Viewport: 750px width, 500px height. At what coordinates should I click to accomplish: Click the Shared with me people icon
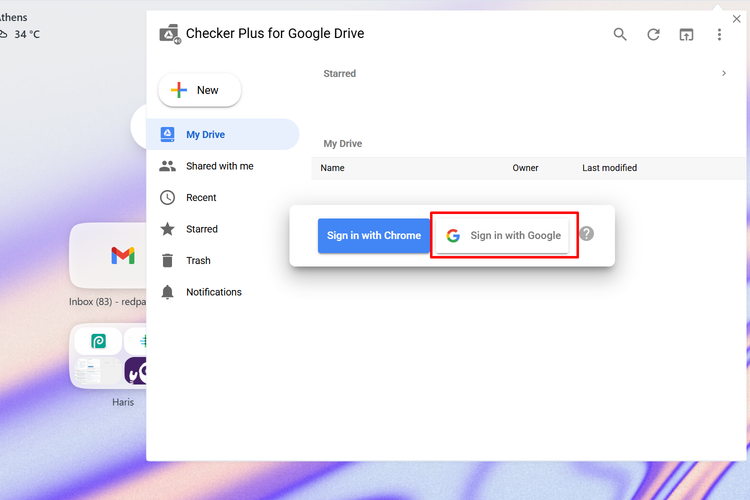point(167,166)
